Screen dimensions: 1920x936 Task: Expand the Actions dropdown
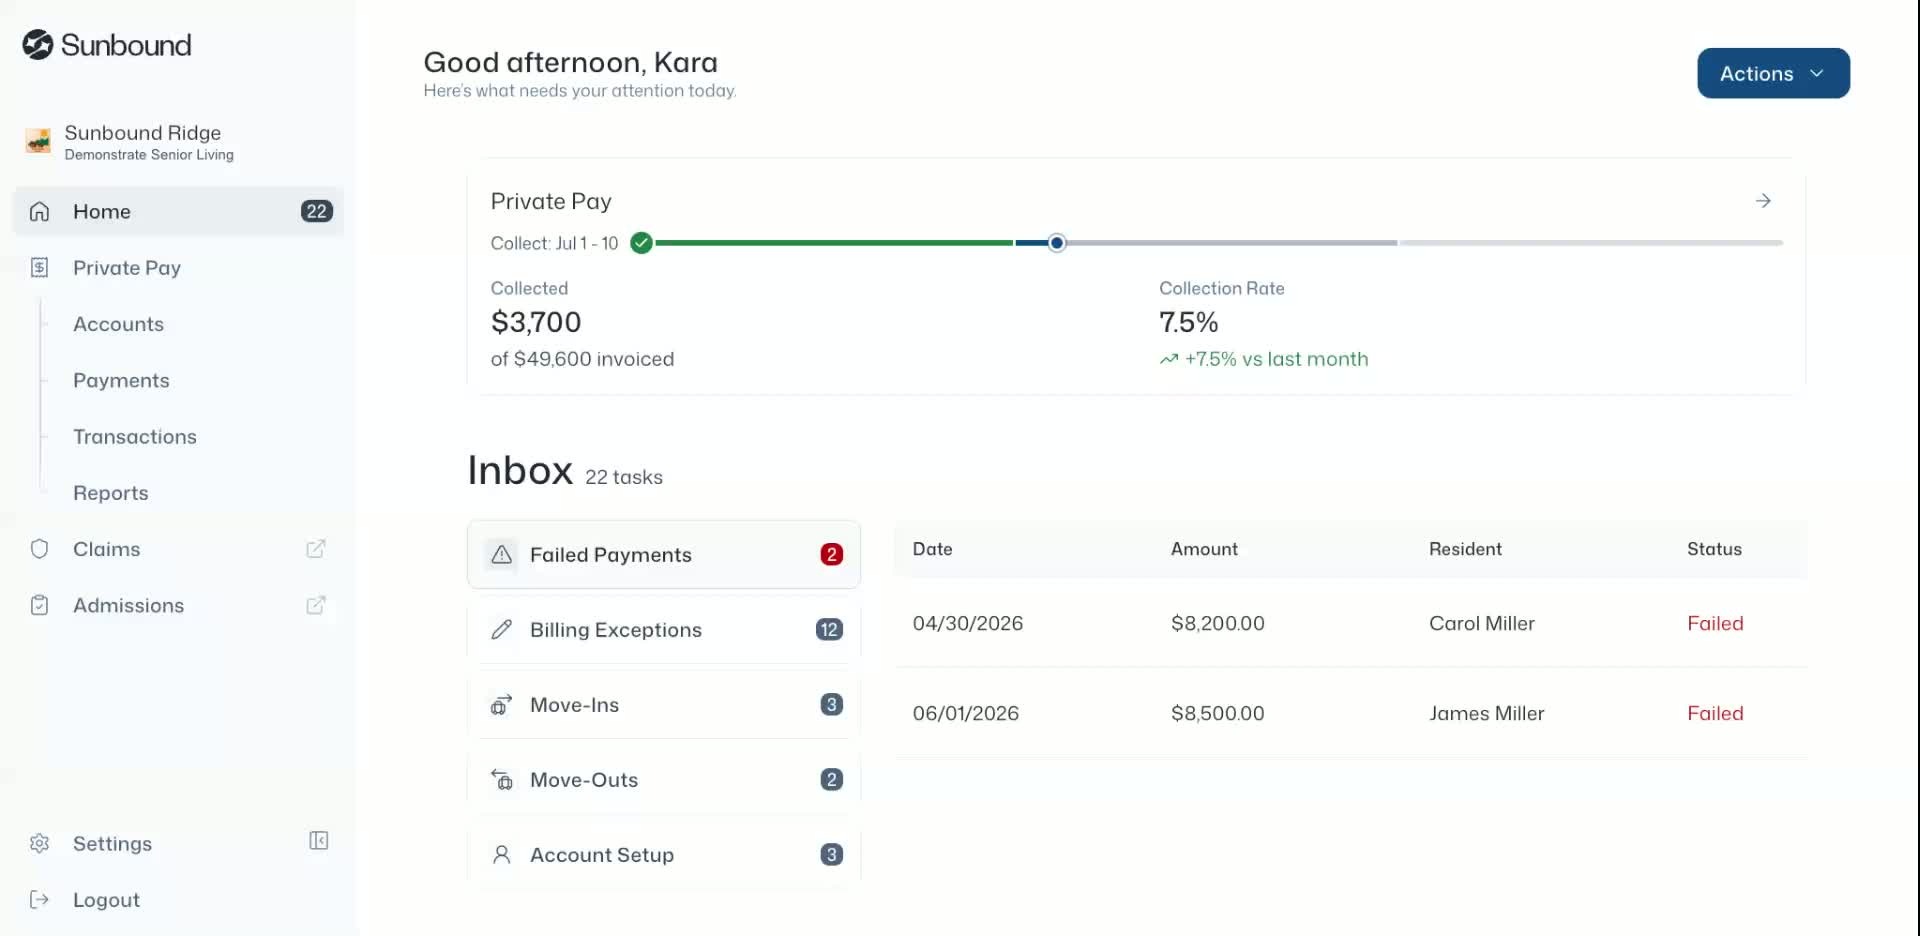1773,73
